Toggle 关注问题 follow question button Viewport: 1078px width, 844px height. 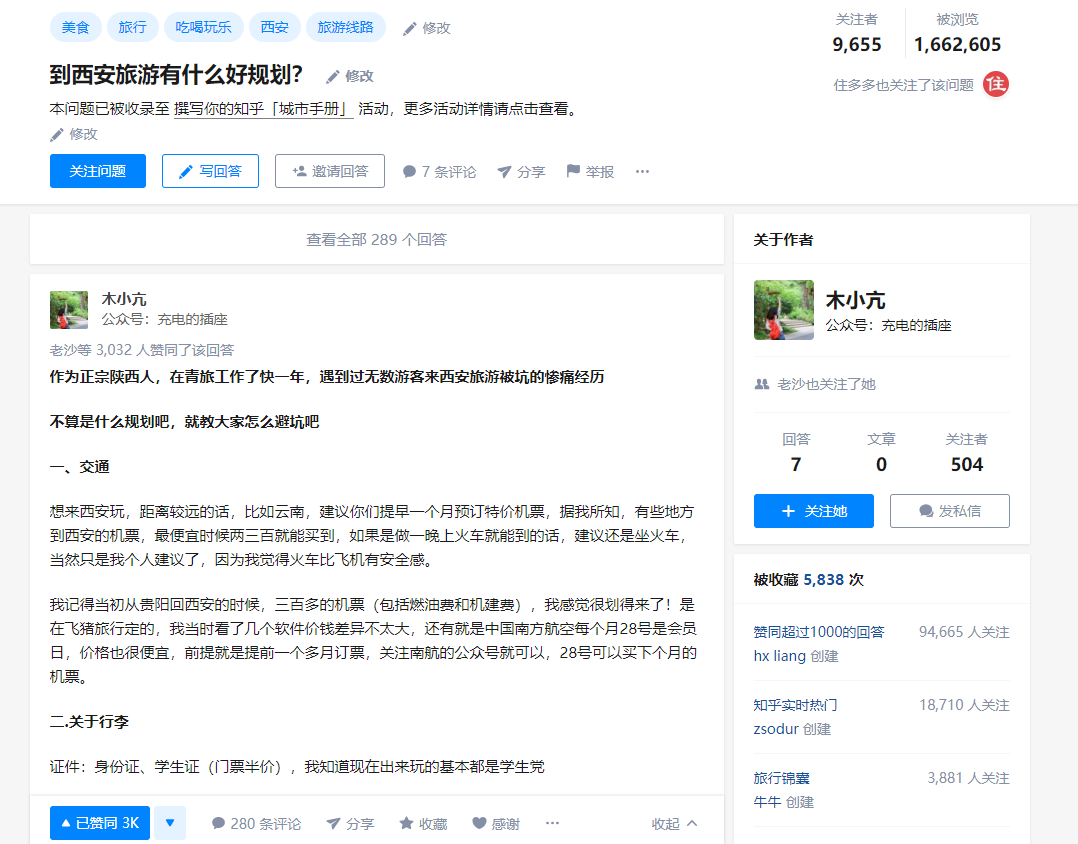(98, 171)
